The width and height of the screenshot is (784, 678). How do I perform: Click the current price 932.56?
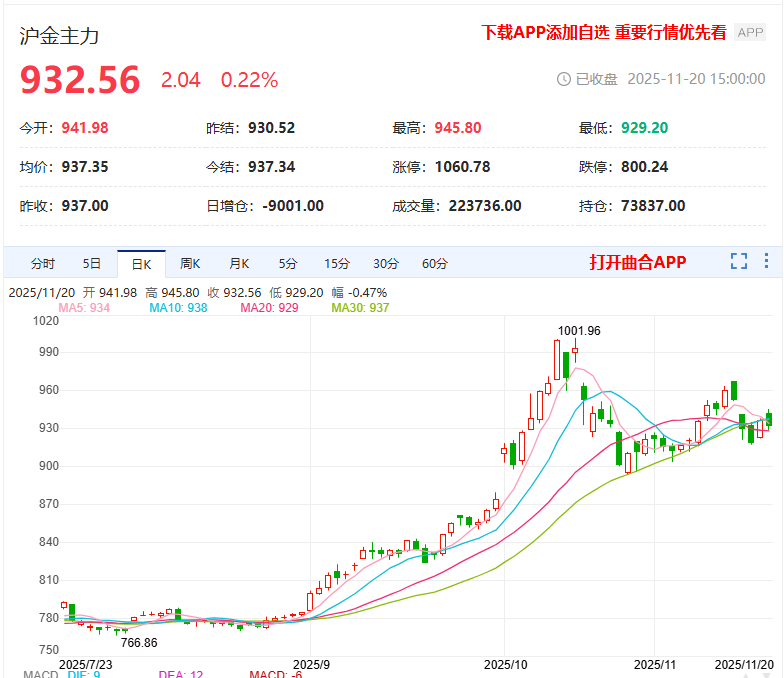[80, 80]
